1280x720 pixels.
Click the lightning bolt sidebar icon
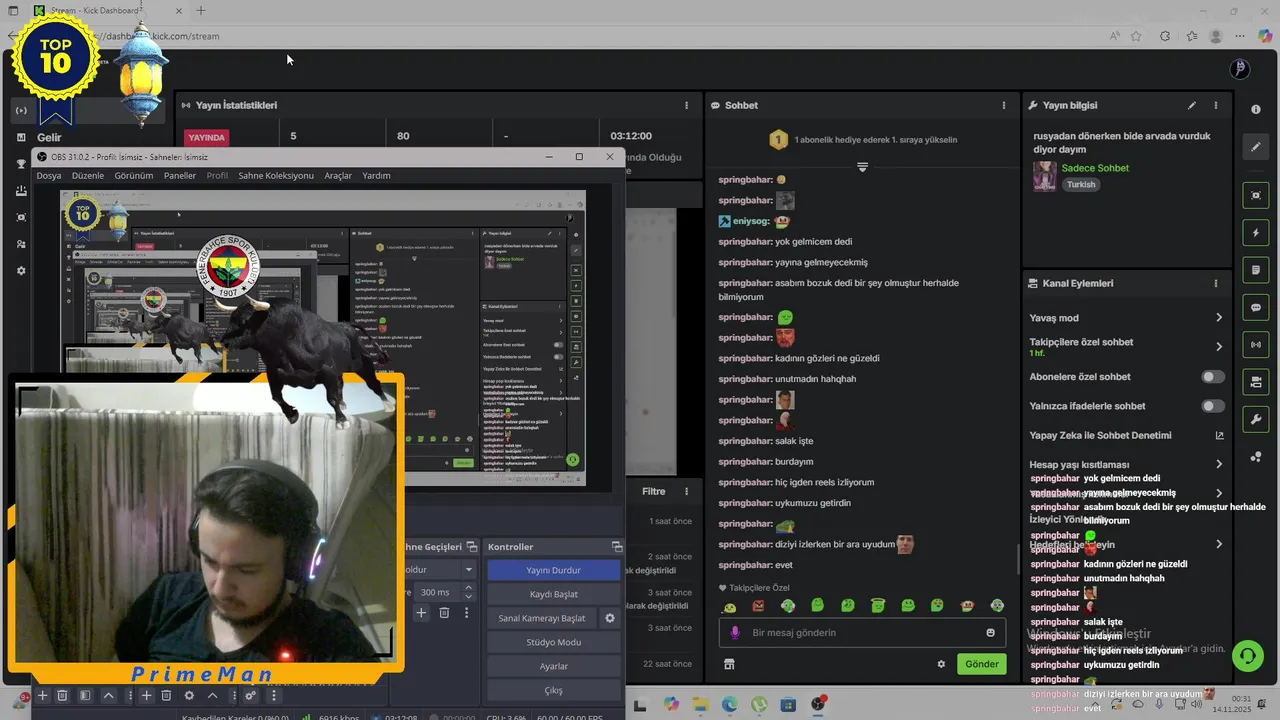coord(1256,233)
